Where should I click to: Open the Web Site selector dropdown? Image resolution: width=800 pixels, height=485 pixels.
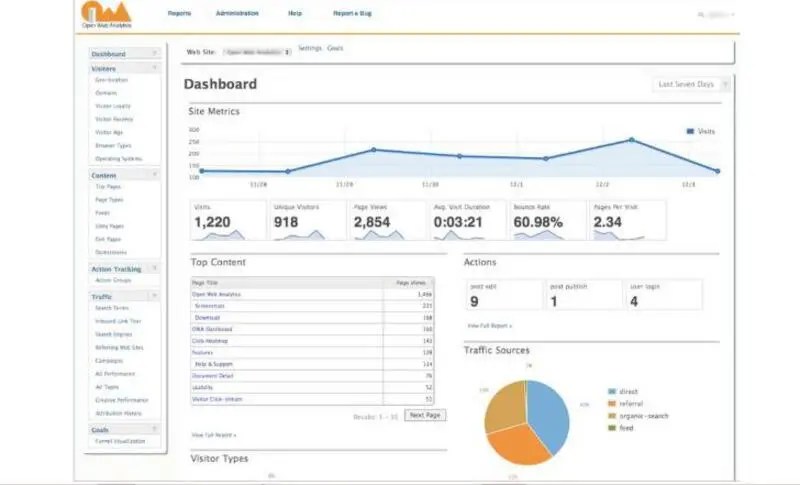(x=257, y=50)
